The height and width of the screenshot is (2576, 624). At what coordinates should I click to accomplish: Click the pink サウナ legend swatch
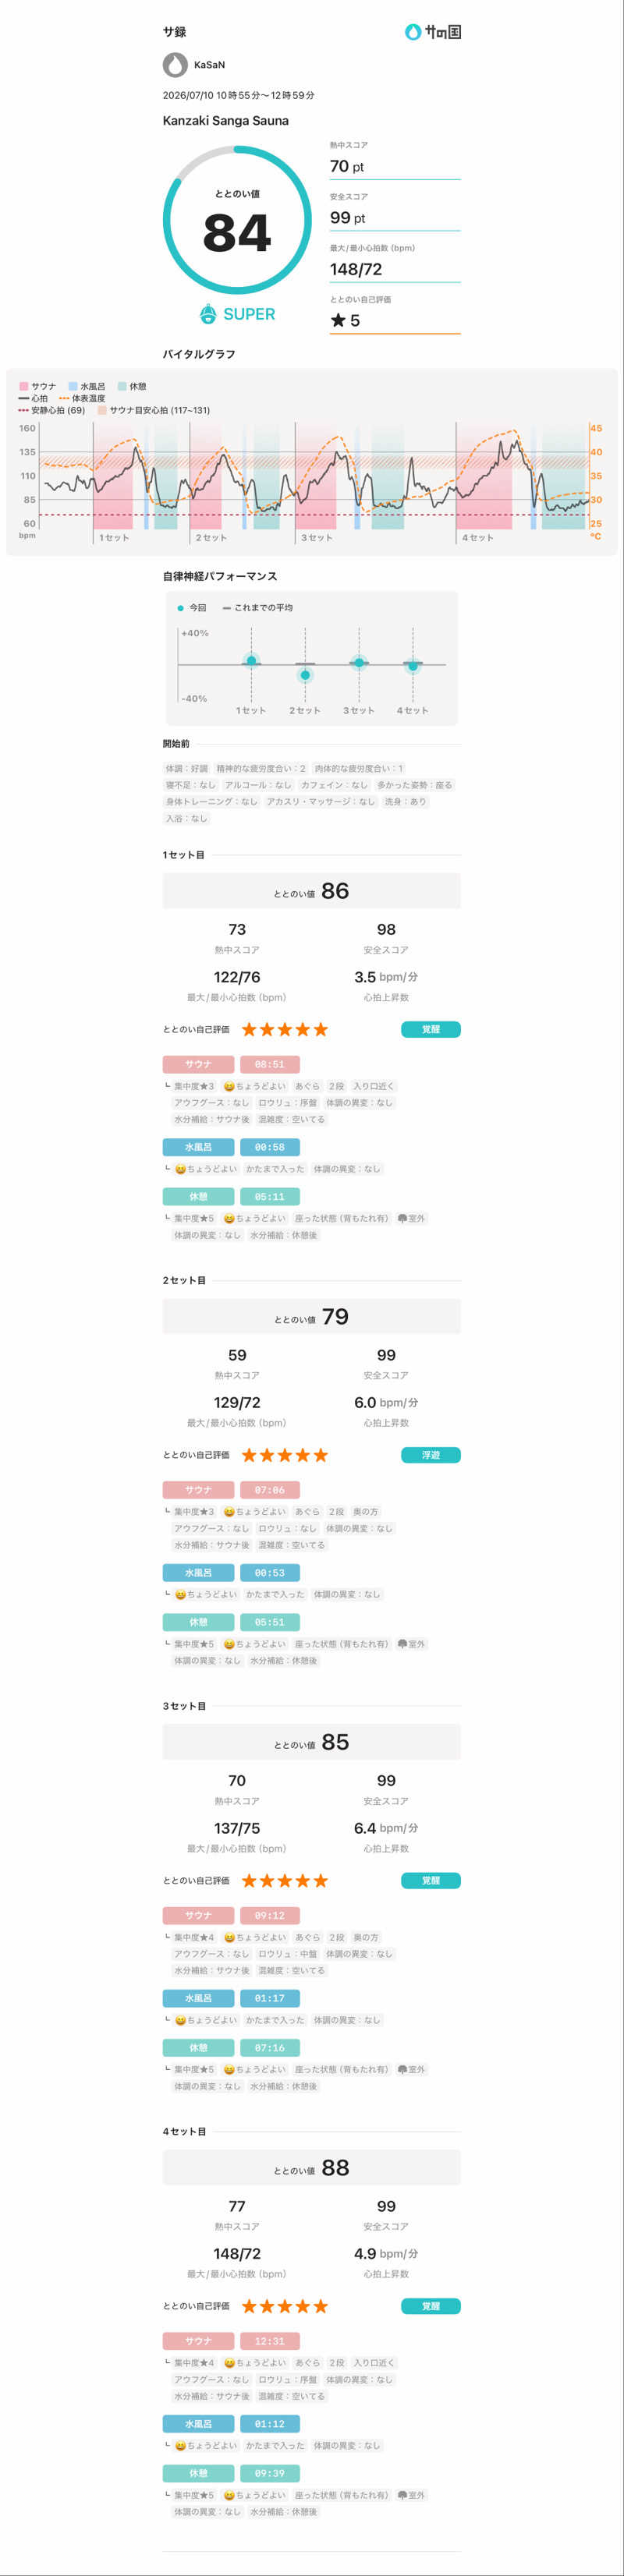(23, 386)
